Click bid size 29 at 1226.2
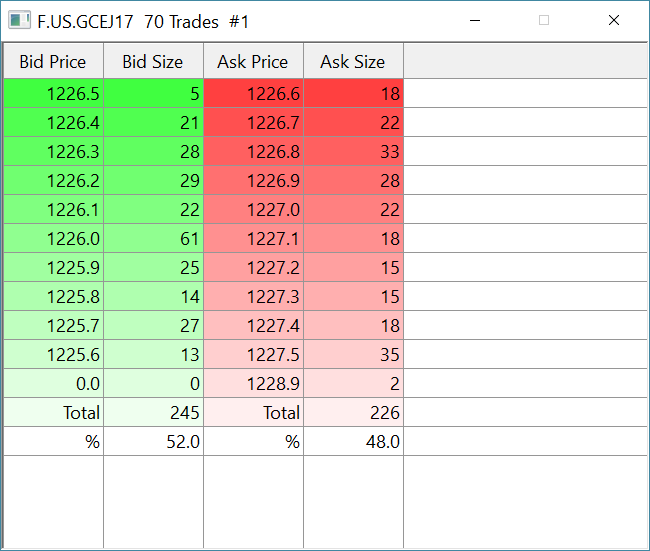 pyautogui.click(x=153, y=180)
